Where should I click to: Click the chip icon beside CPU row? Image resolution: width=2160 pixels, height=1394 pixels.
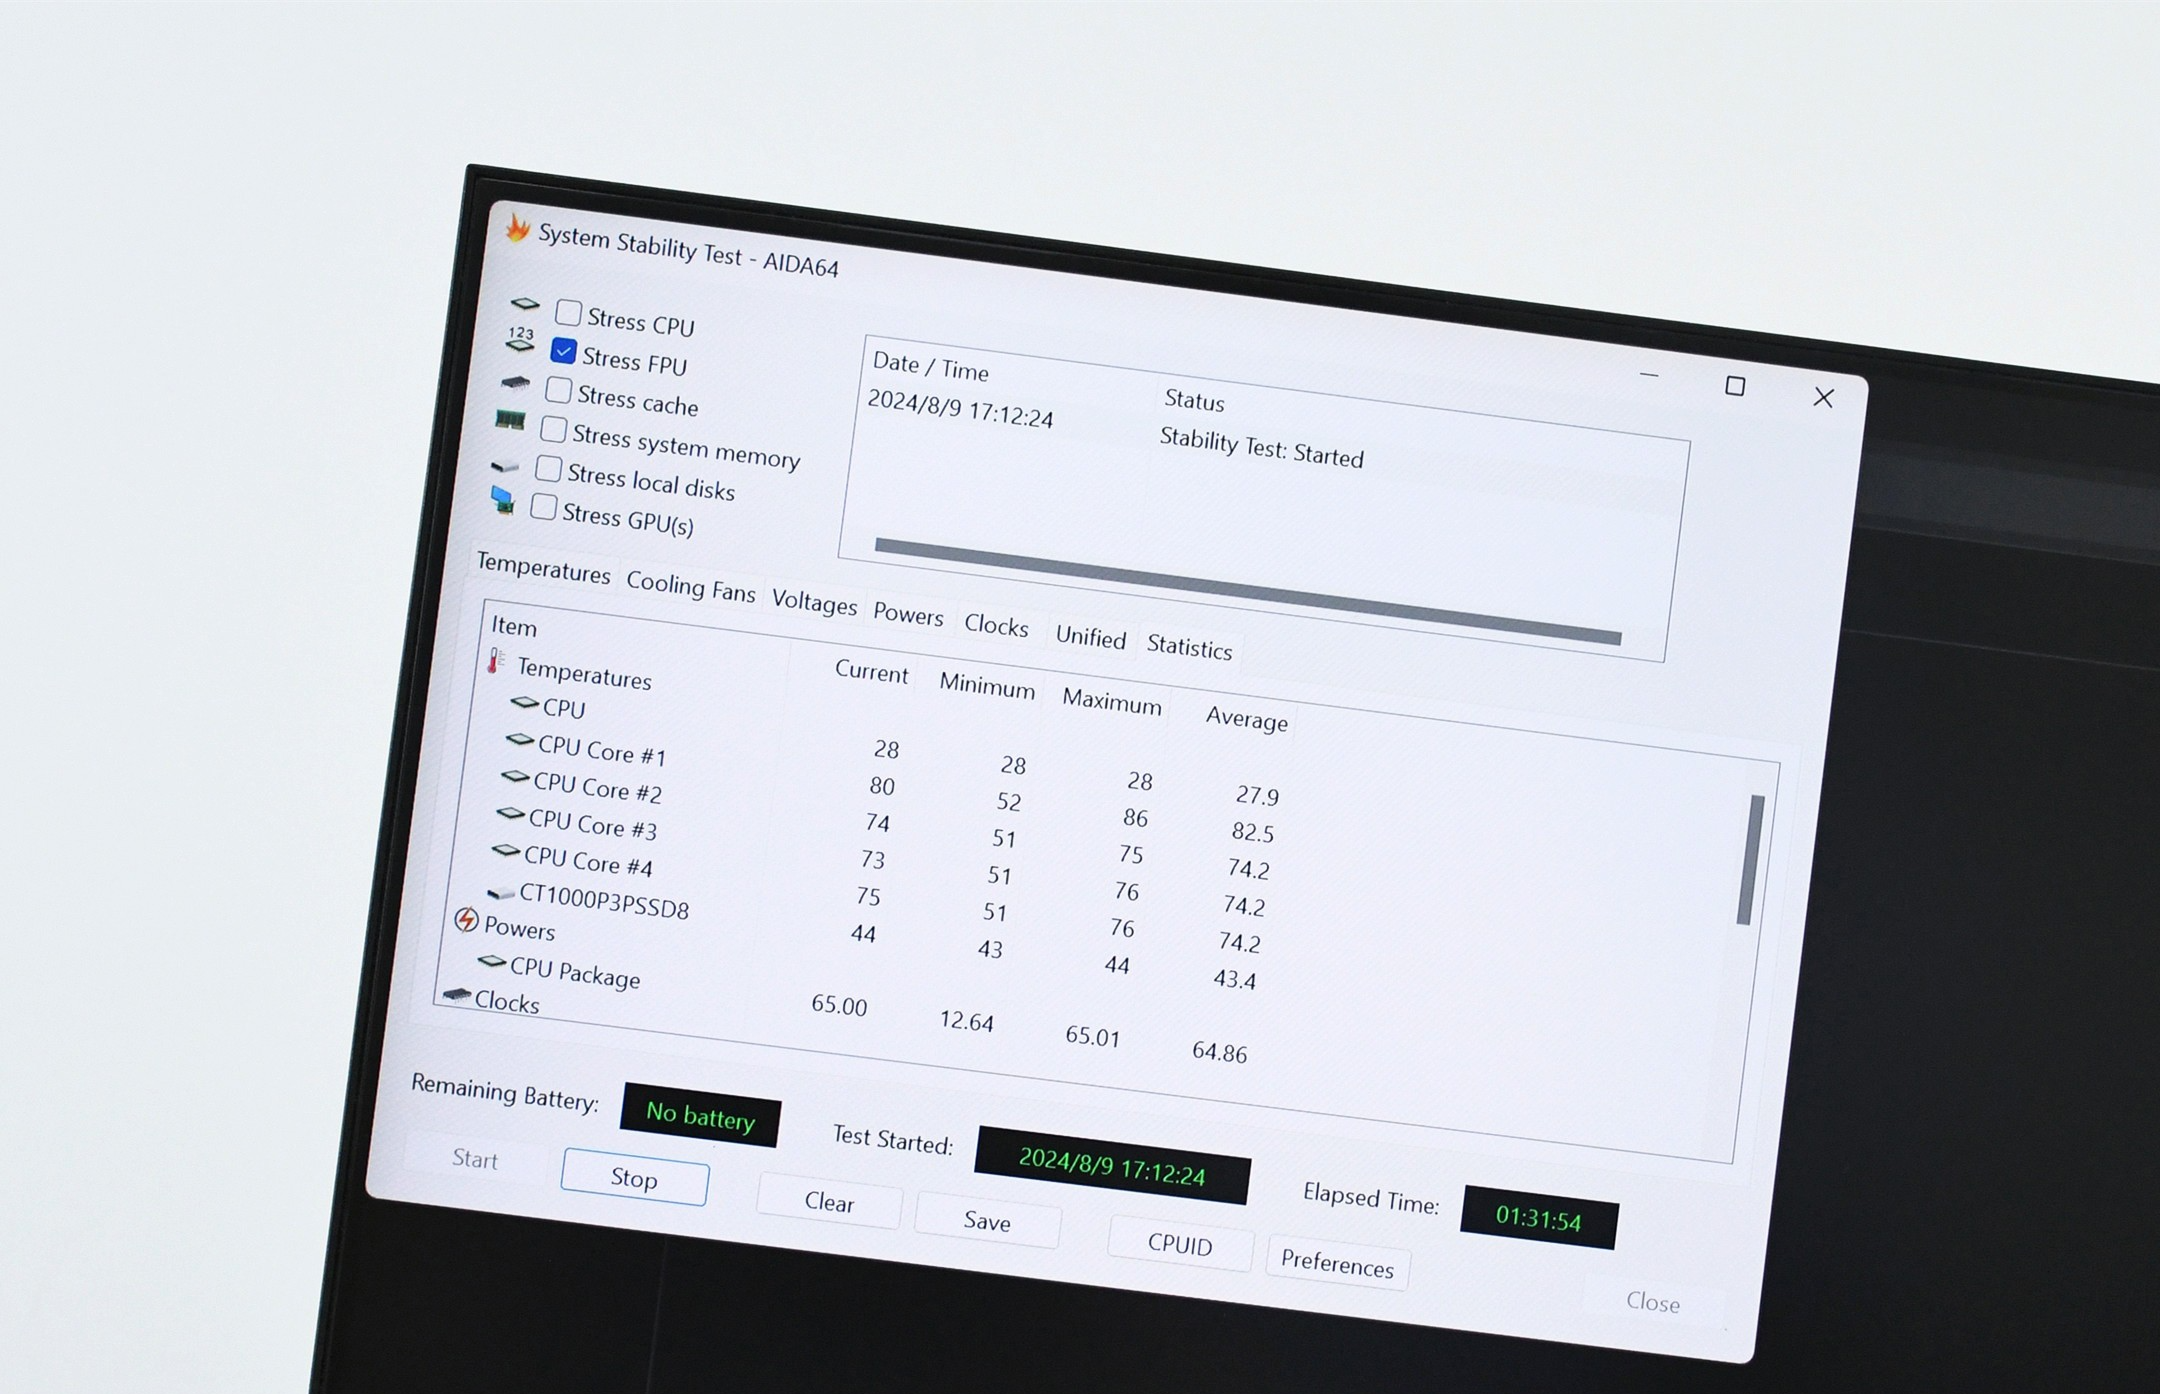click(524, 703)
